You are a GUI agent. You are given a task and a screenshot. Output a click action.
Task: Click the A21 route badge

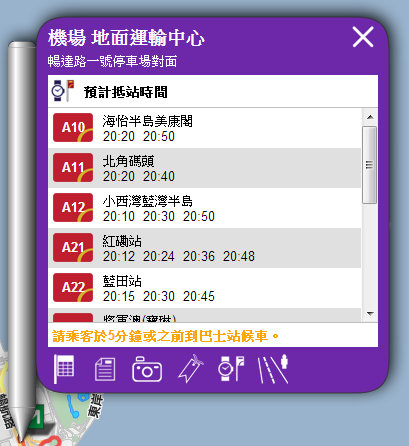pos(73,248)
